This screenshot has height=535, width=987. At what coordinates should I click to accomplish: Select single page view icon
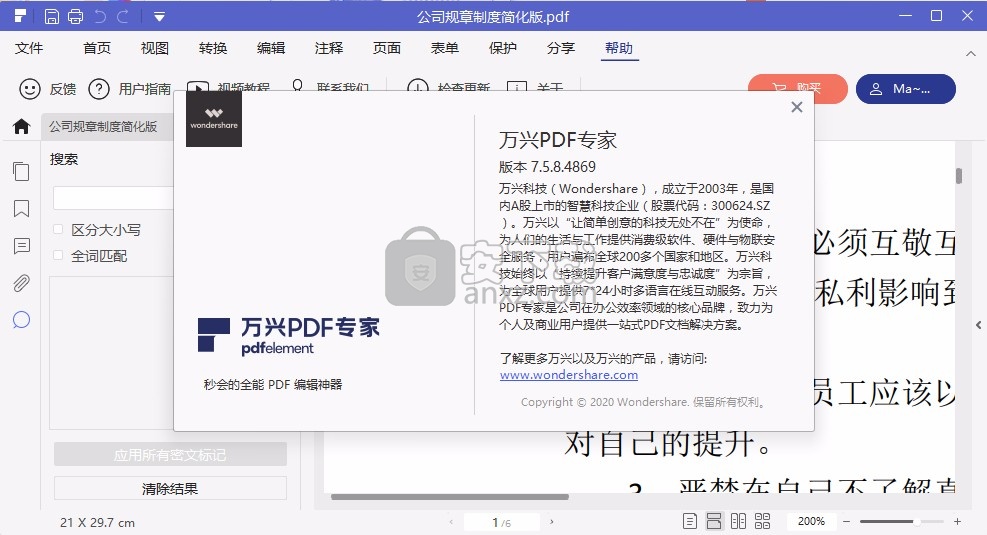click(690, 521)
